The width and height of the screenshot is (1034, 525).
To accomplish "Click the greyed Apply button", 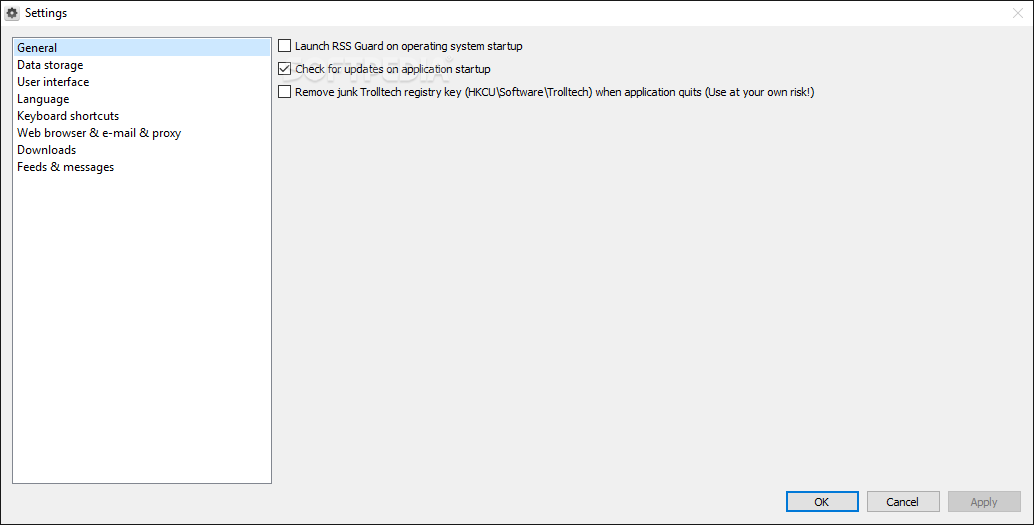I will 984,502.
